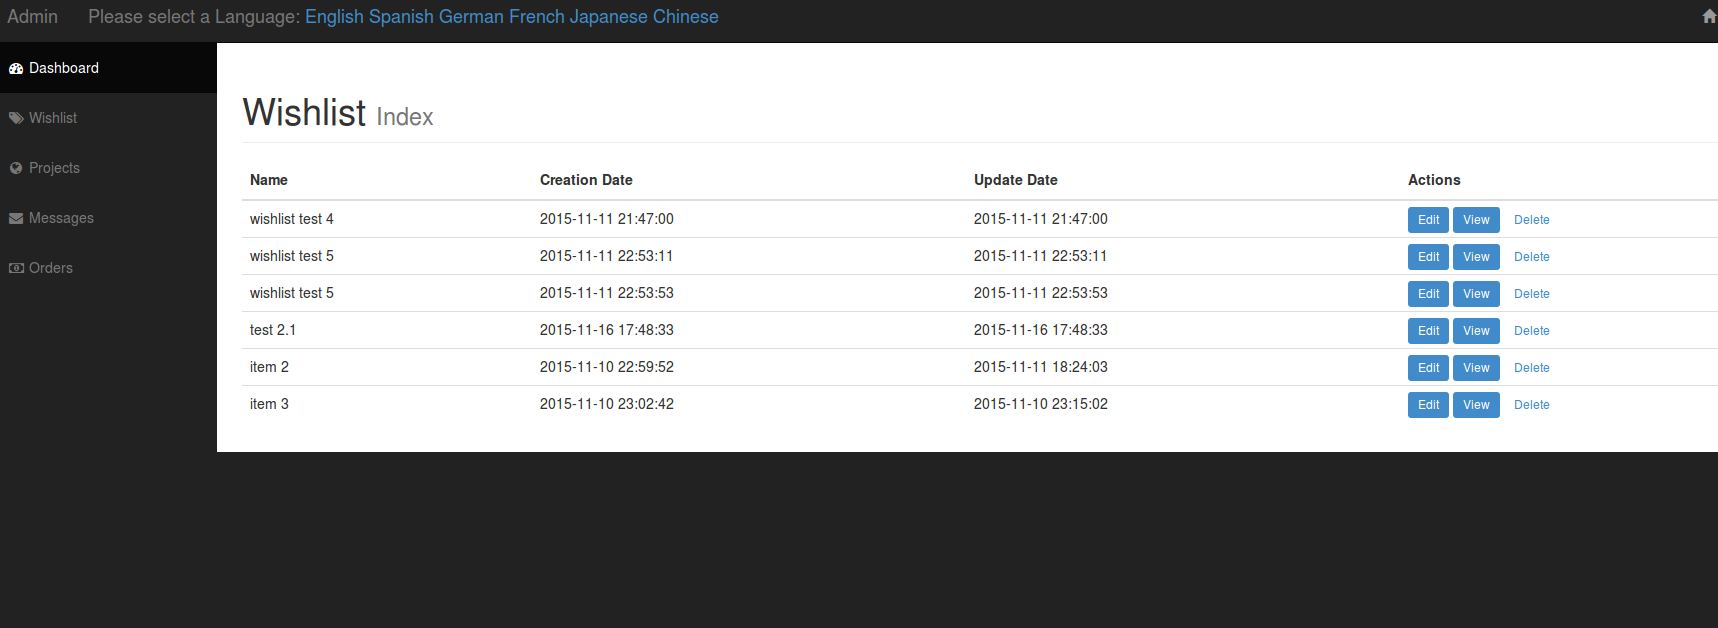
Task: Go to Projects in the sidebar
Action: click(108, 168)
